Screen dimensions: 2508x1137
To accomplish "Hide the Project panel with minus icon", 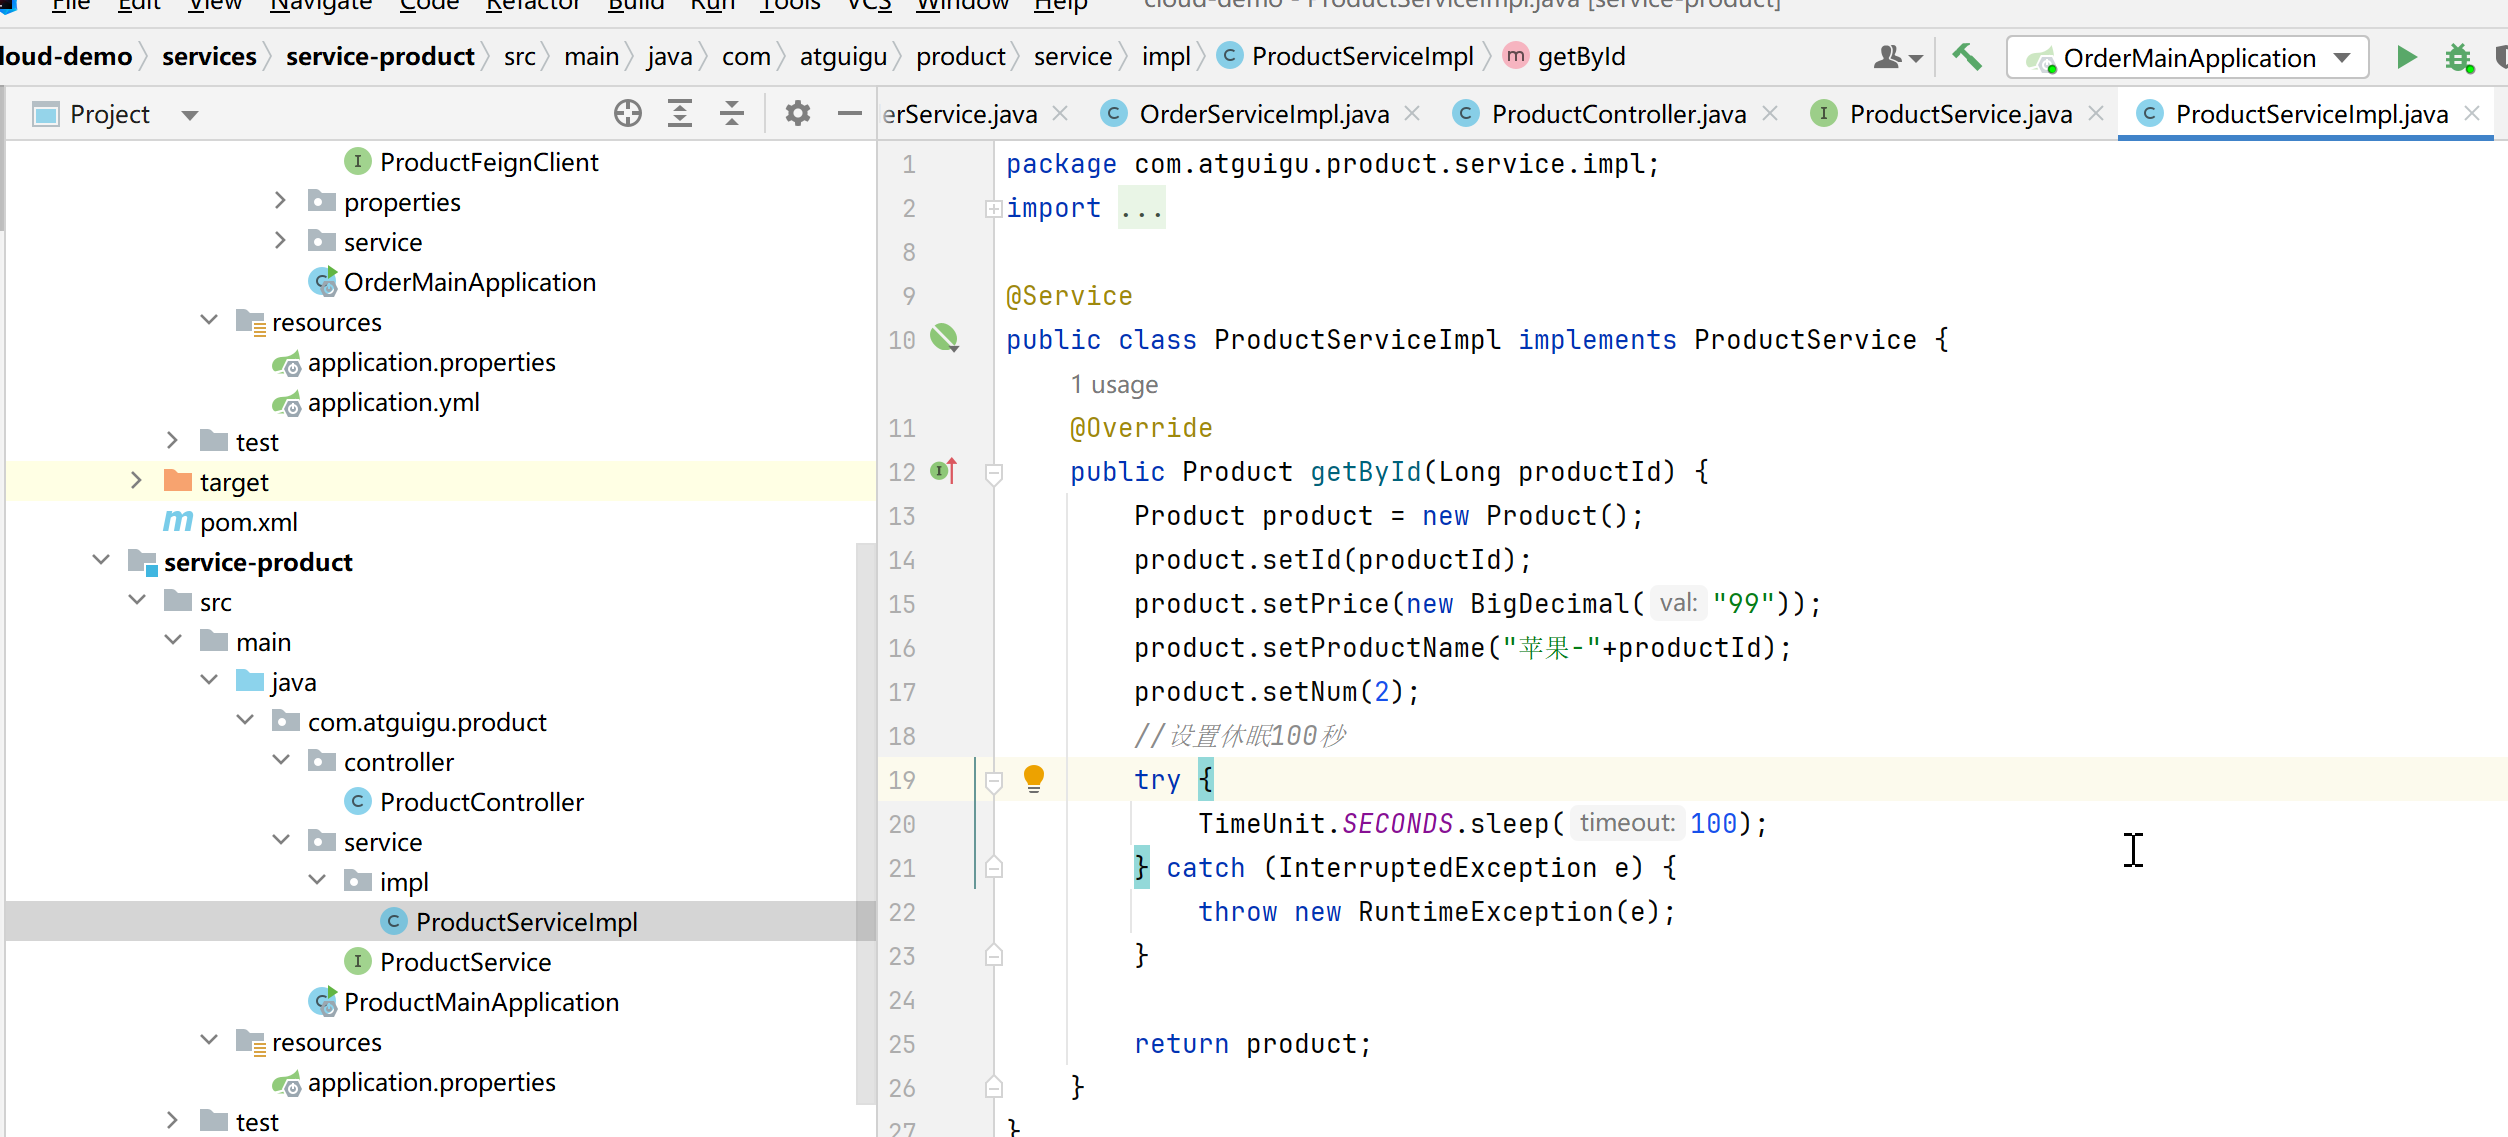I will click(x=850, y=114).
